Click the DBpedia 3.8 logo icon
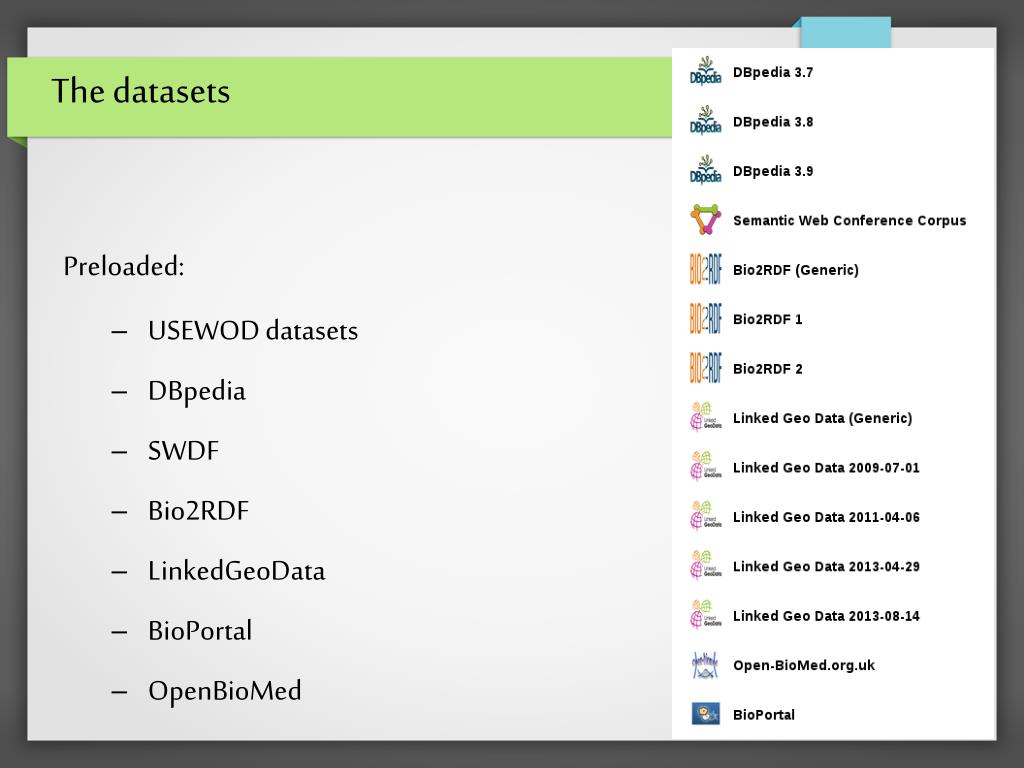Viewport: 1024px width, 768px height. tap(705, 121)
